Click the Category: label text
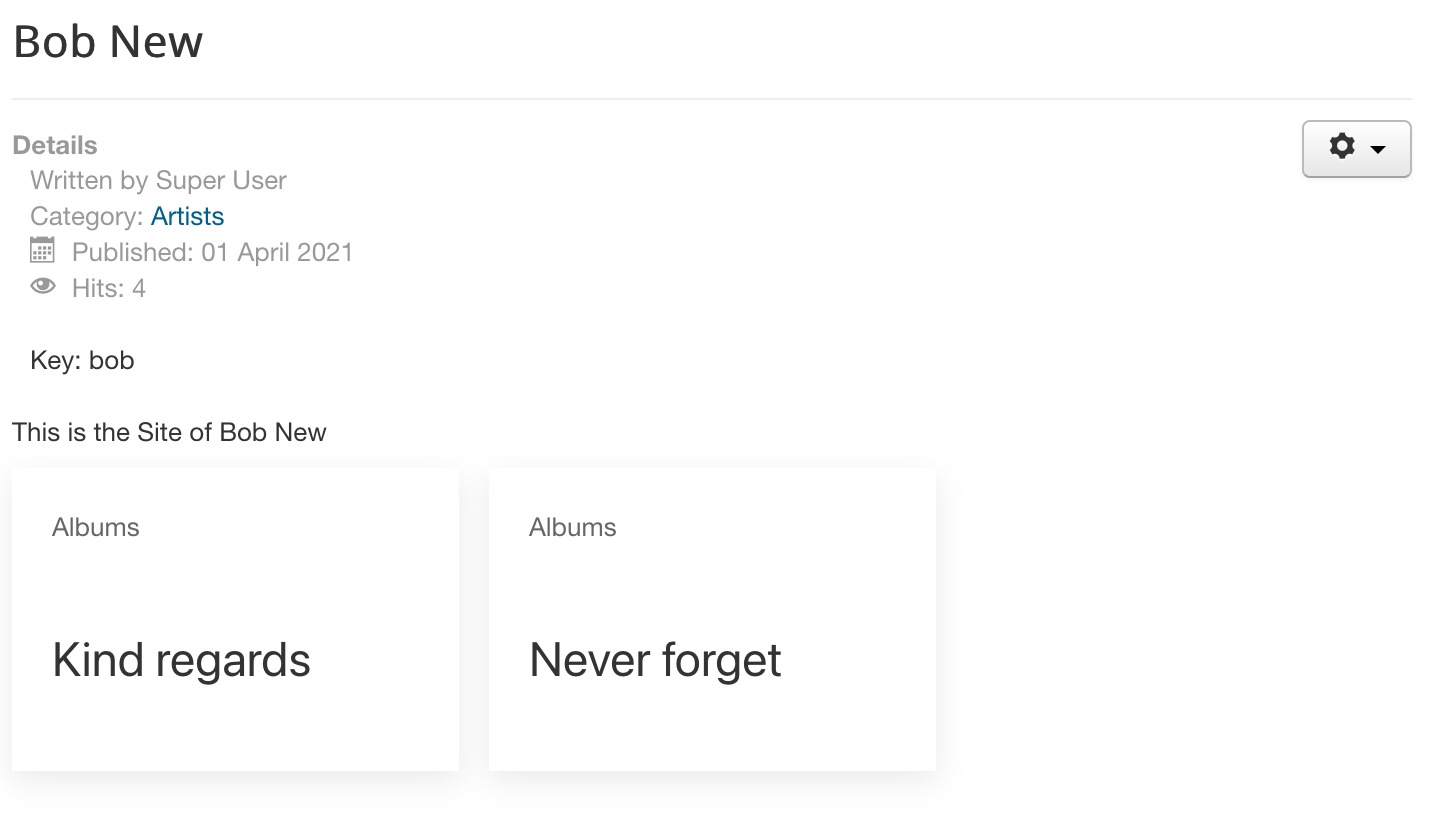The width and height of the screenshot is (1434, 814). (x=87, y=216)
